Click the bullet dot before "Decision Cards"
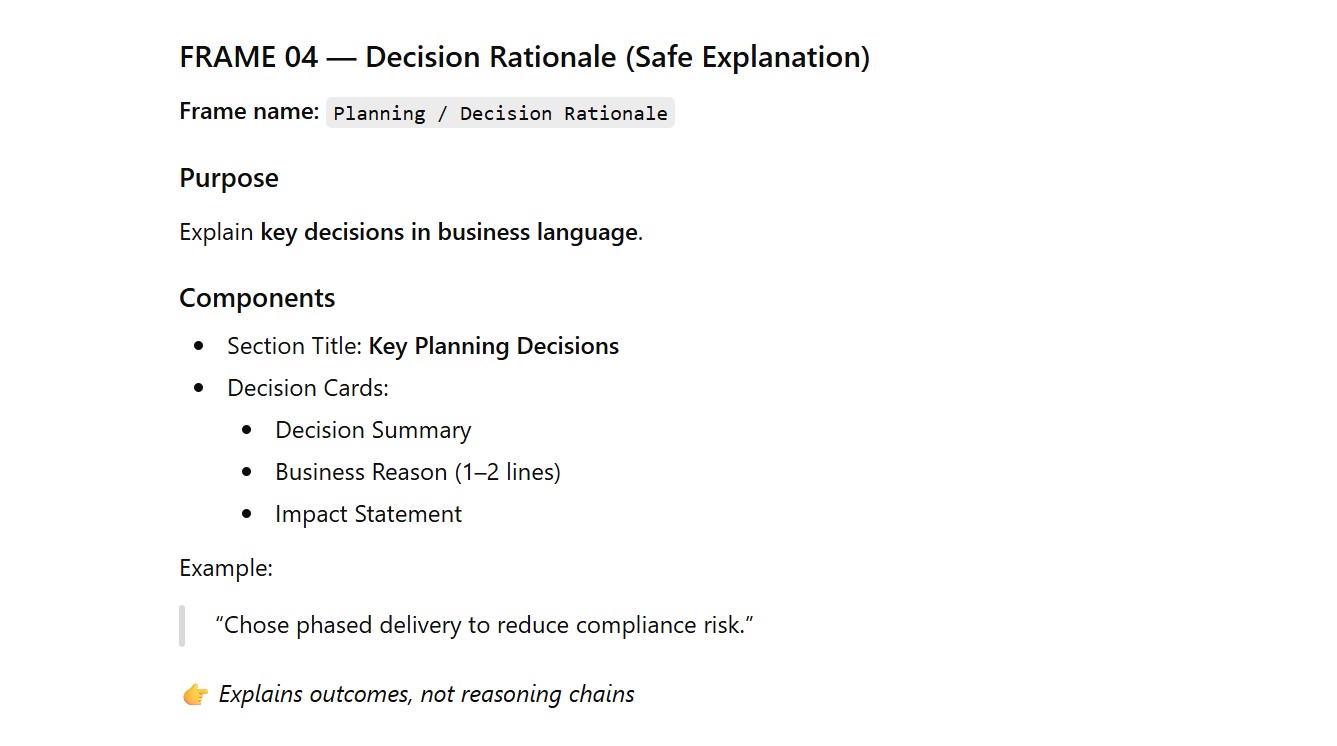The width and height of the screenshot is (1337, 746). 199,388
